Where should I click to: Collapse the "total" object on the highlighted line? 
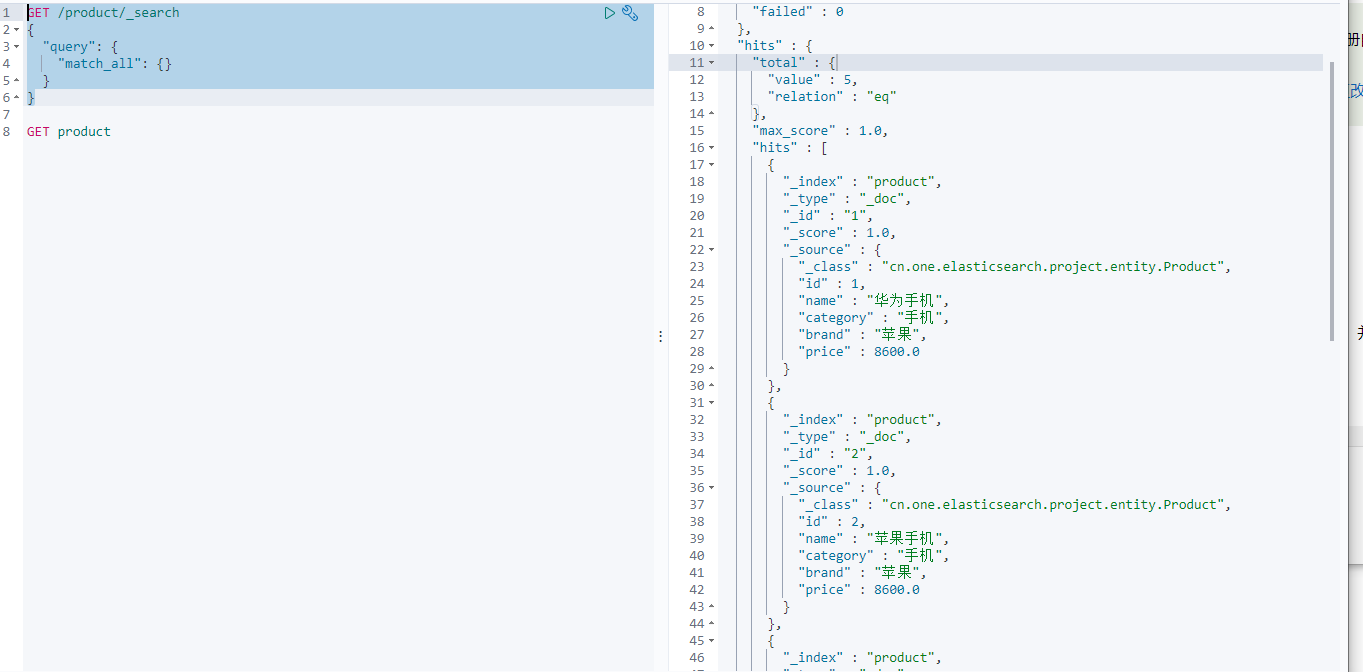[710, 62]
